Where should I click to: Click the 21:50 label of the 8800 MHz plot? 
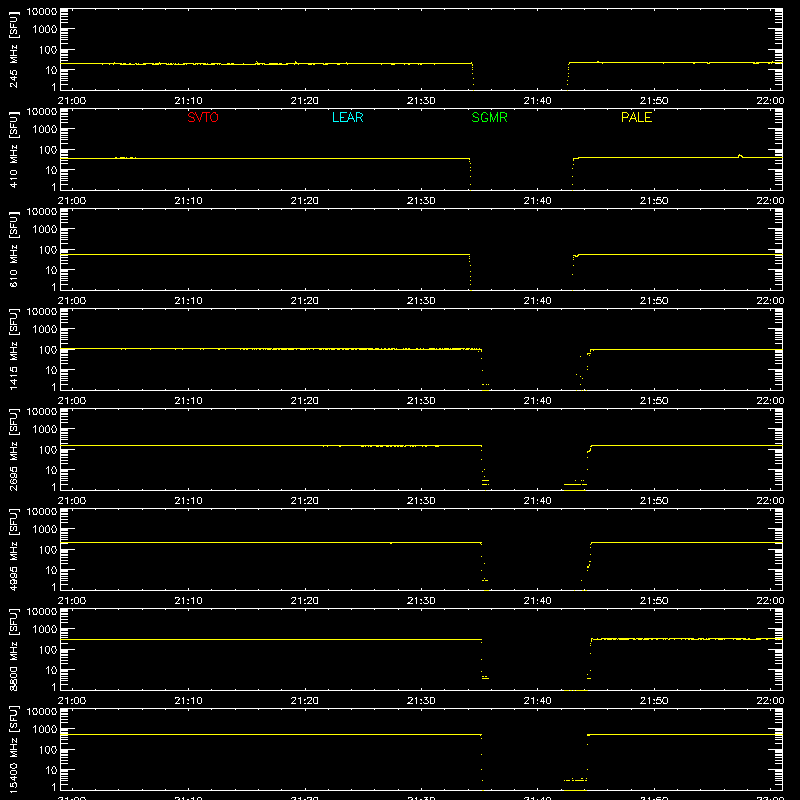coord(654,701)
